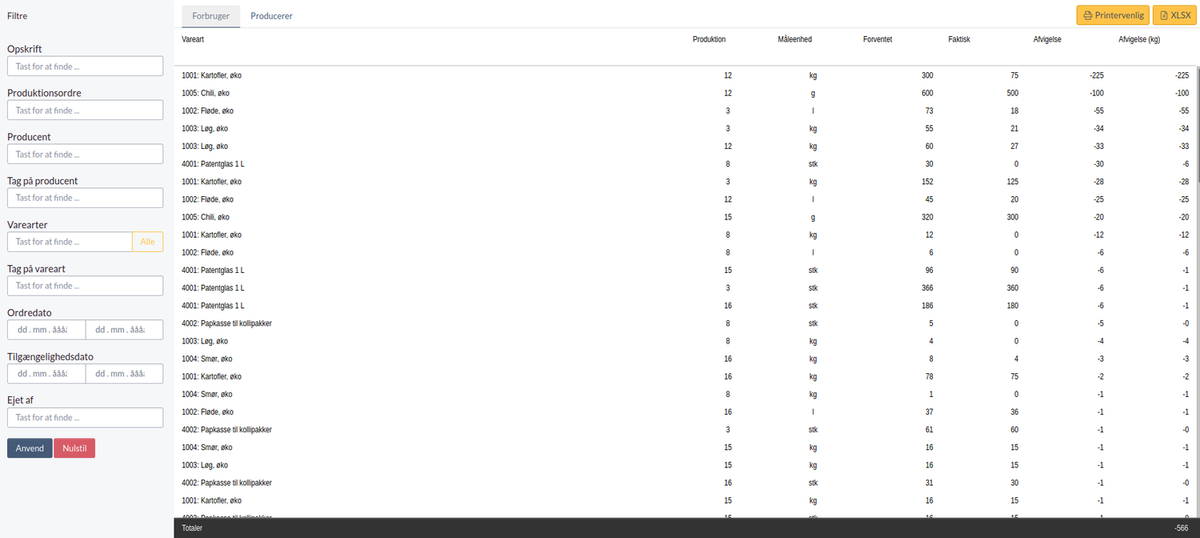Image resolution: width=1200 pixels, height=538 pixels.
Task: Sort by the Vareart column header
Action: (193, 39)
